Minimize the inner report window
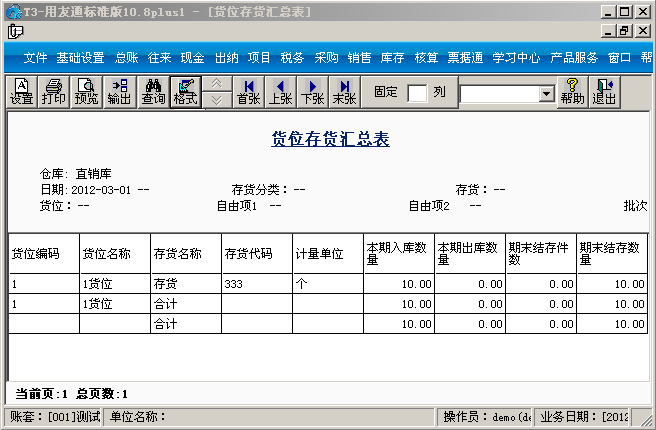 609,31
